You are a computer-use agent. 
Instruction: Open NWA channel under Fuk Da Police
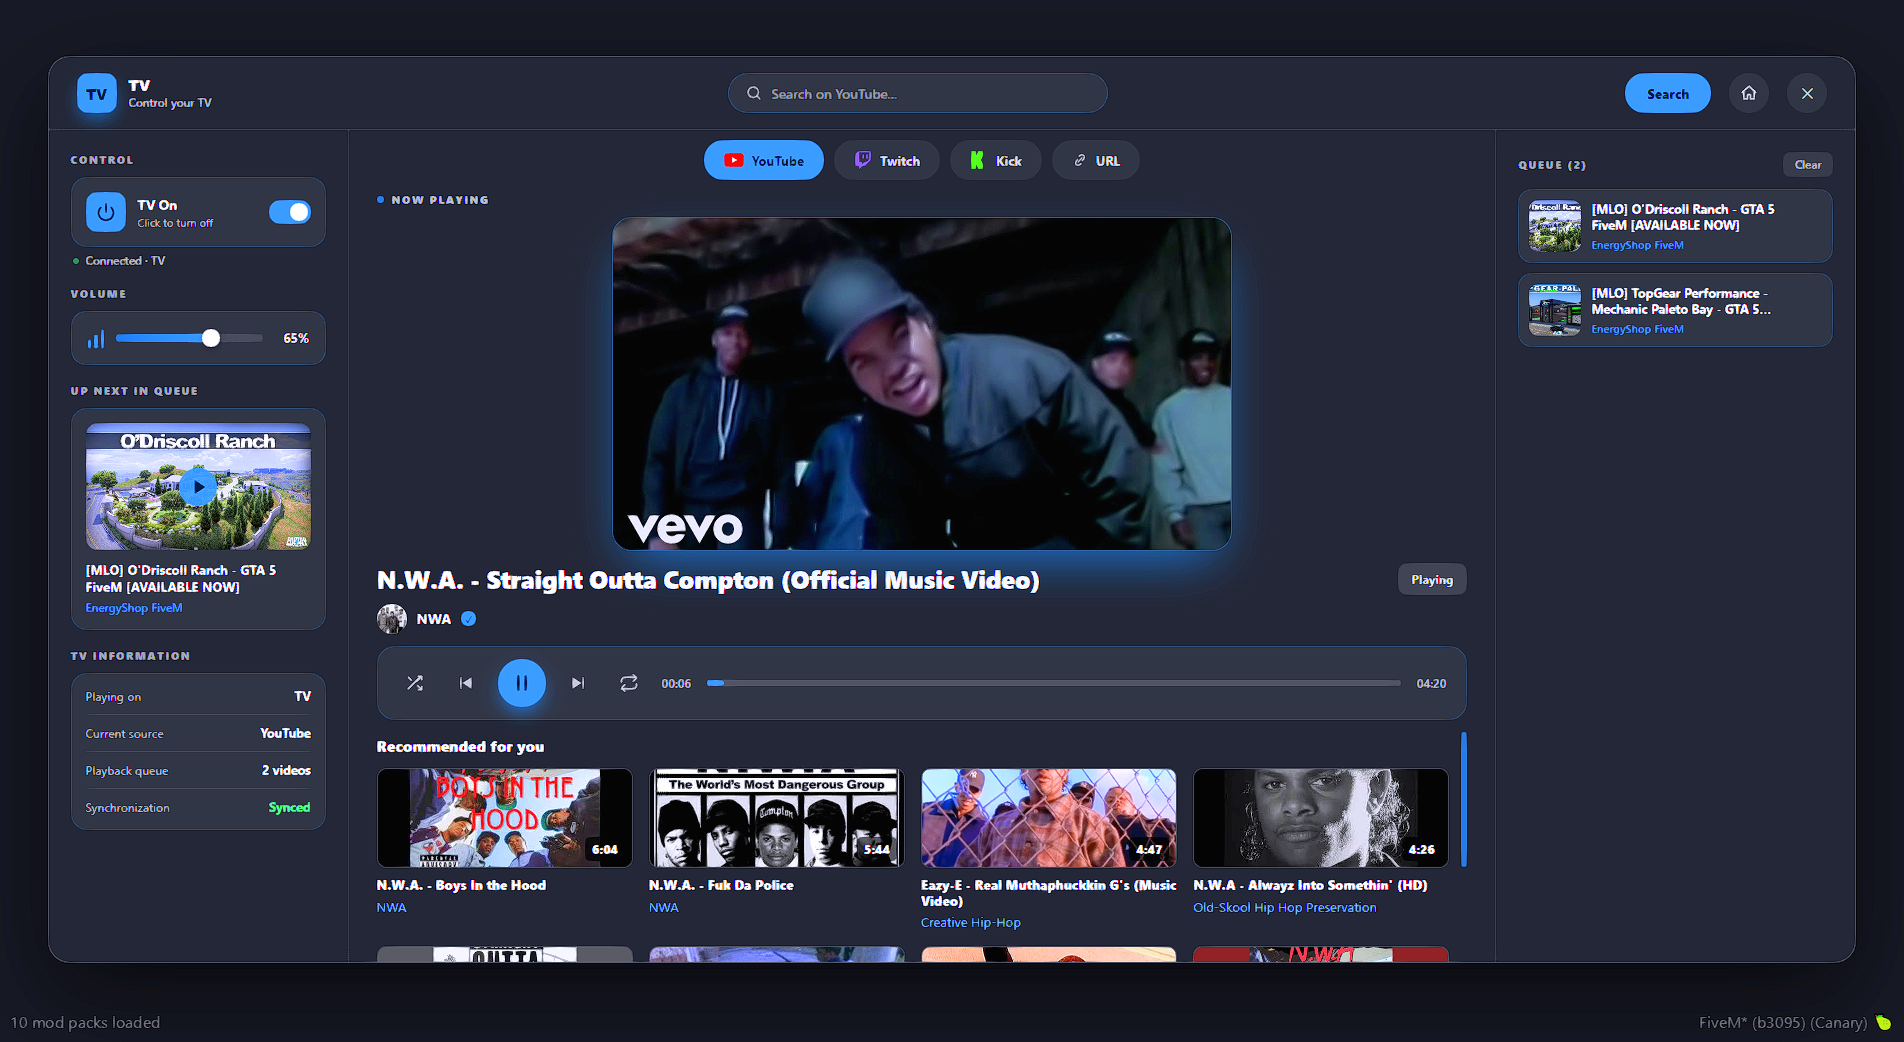[663, 908]
